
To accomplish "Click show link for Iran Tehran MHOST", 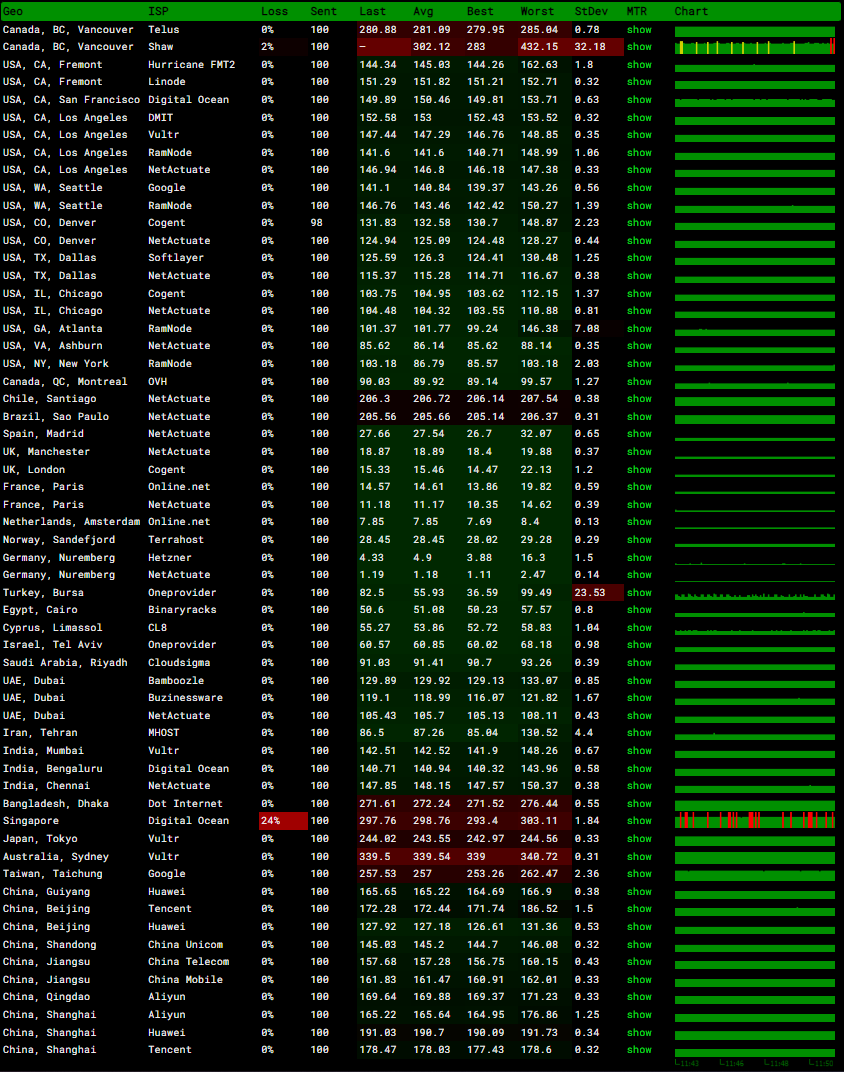I will (x=639, y=733).
